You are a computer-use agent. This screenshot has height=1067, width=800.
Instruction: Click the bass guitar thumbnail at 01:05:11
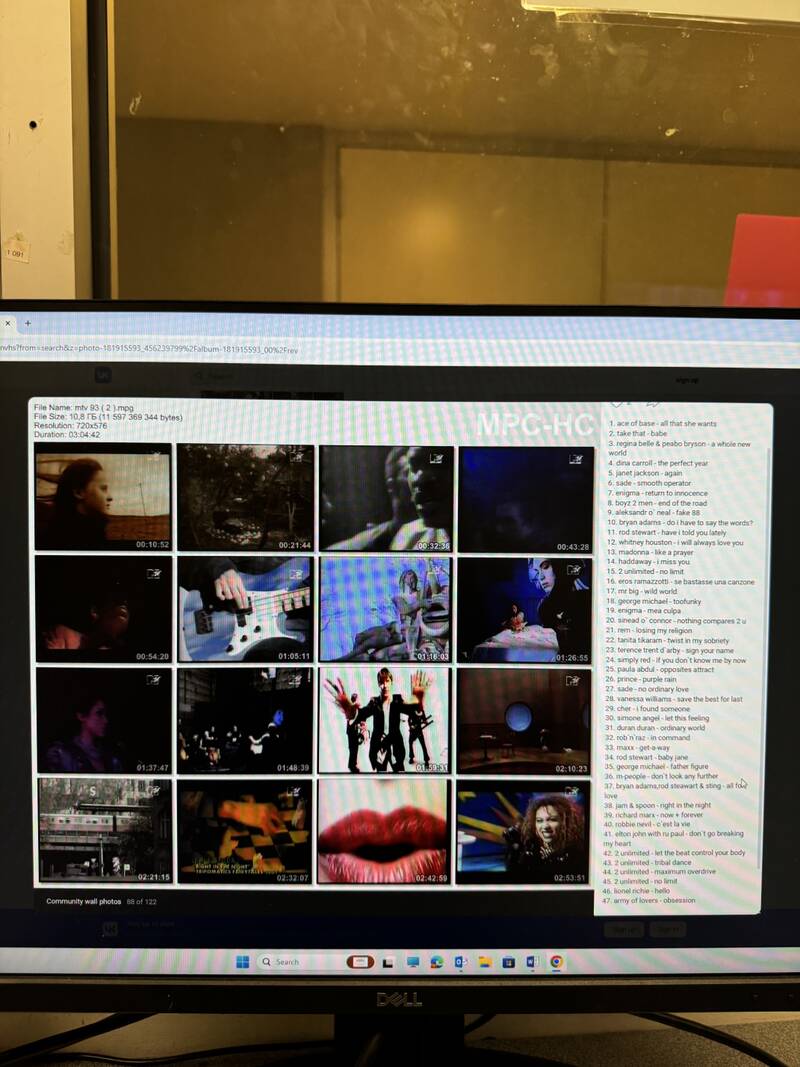click(x=246, y=609)
